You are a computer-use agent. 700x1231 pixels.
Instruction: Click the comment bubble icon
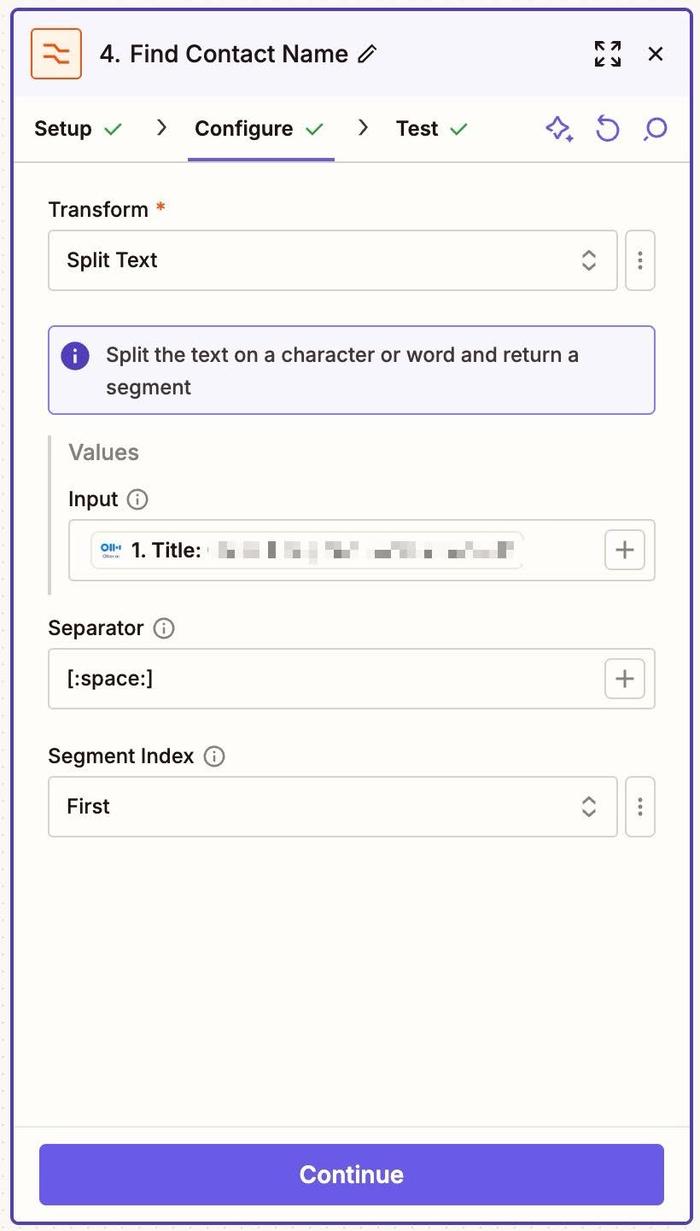tap(655, 129)
